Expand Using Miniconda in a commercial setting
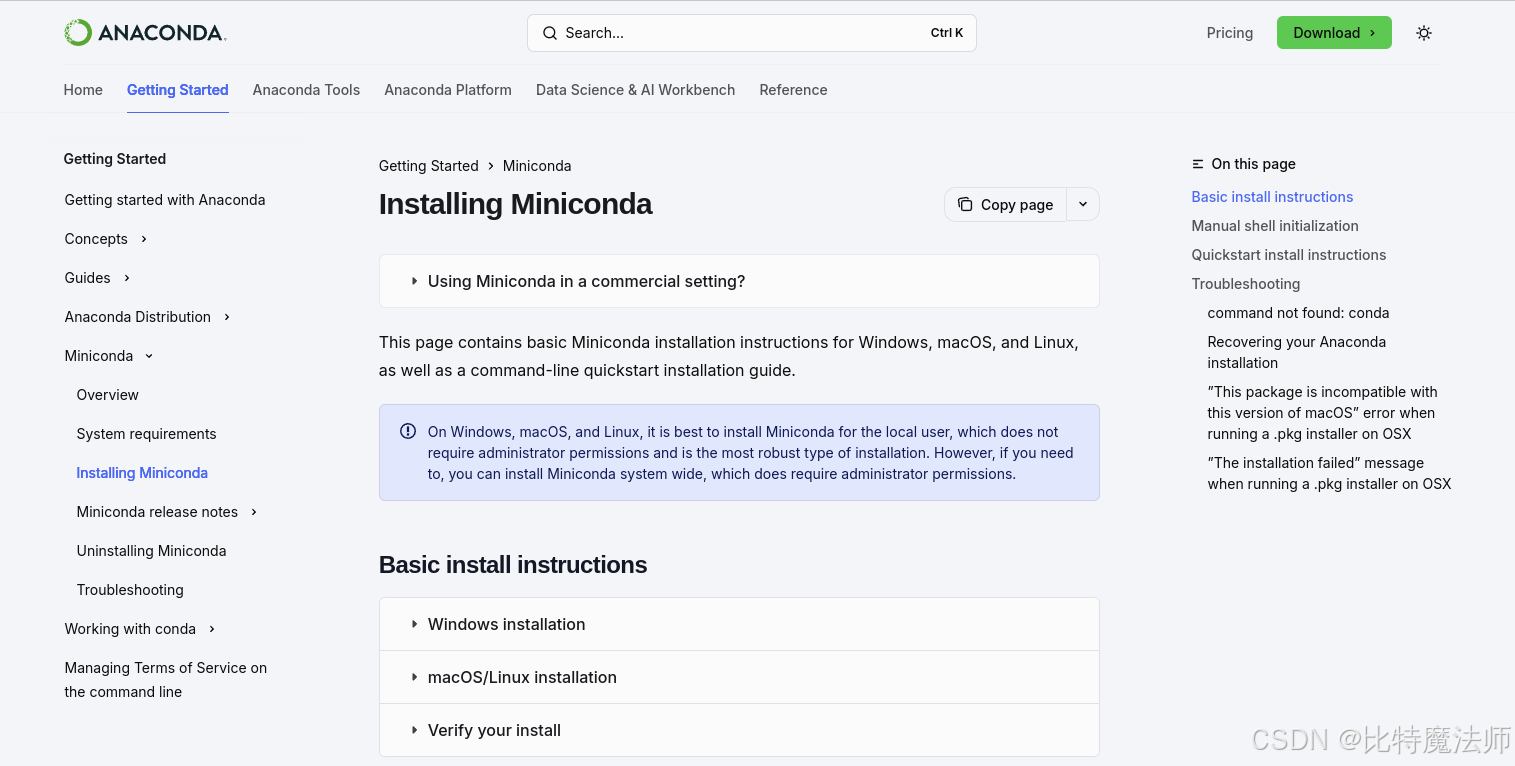 [x=739, y=281]
